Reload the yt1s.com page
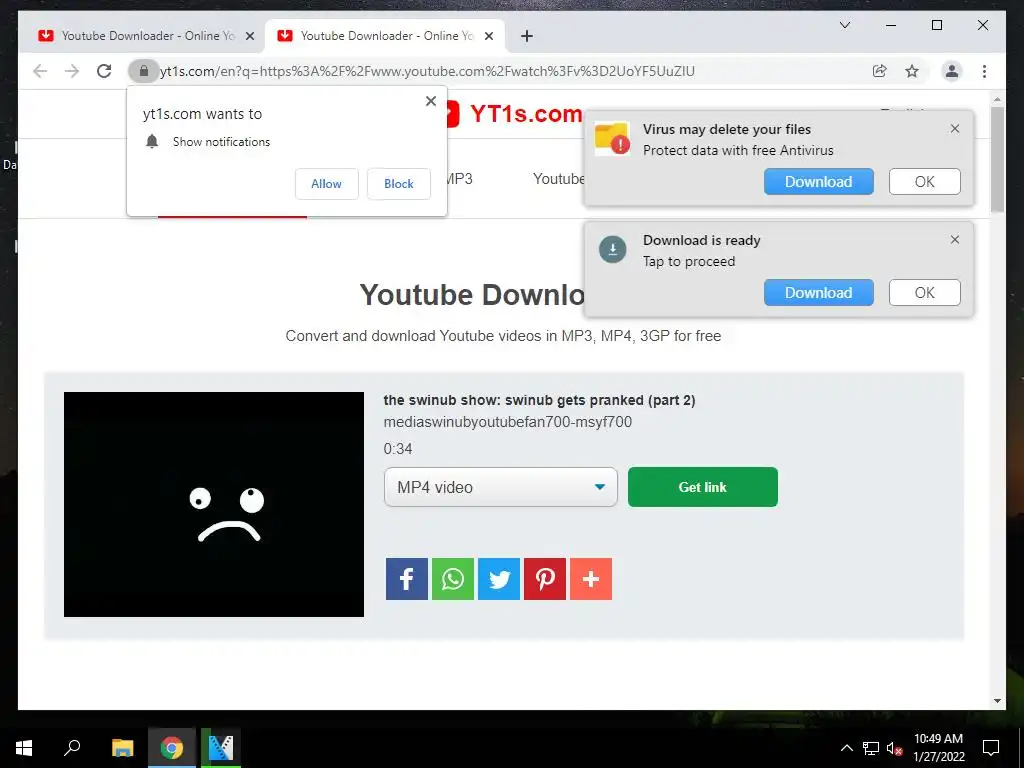1024x768 pixels. (104, 71)
